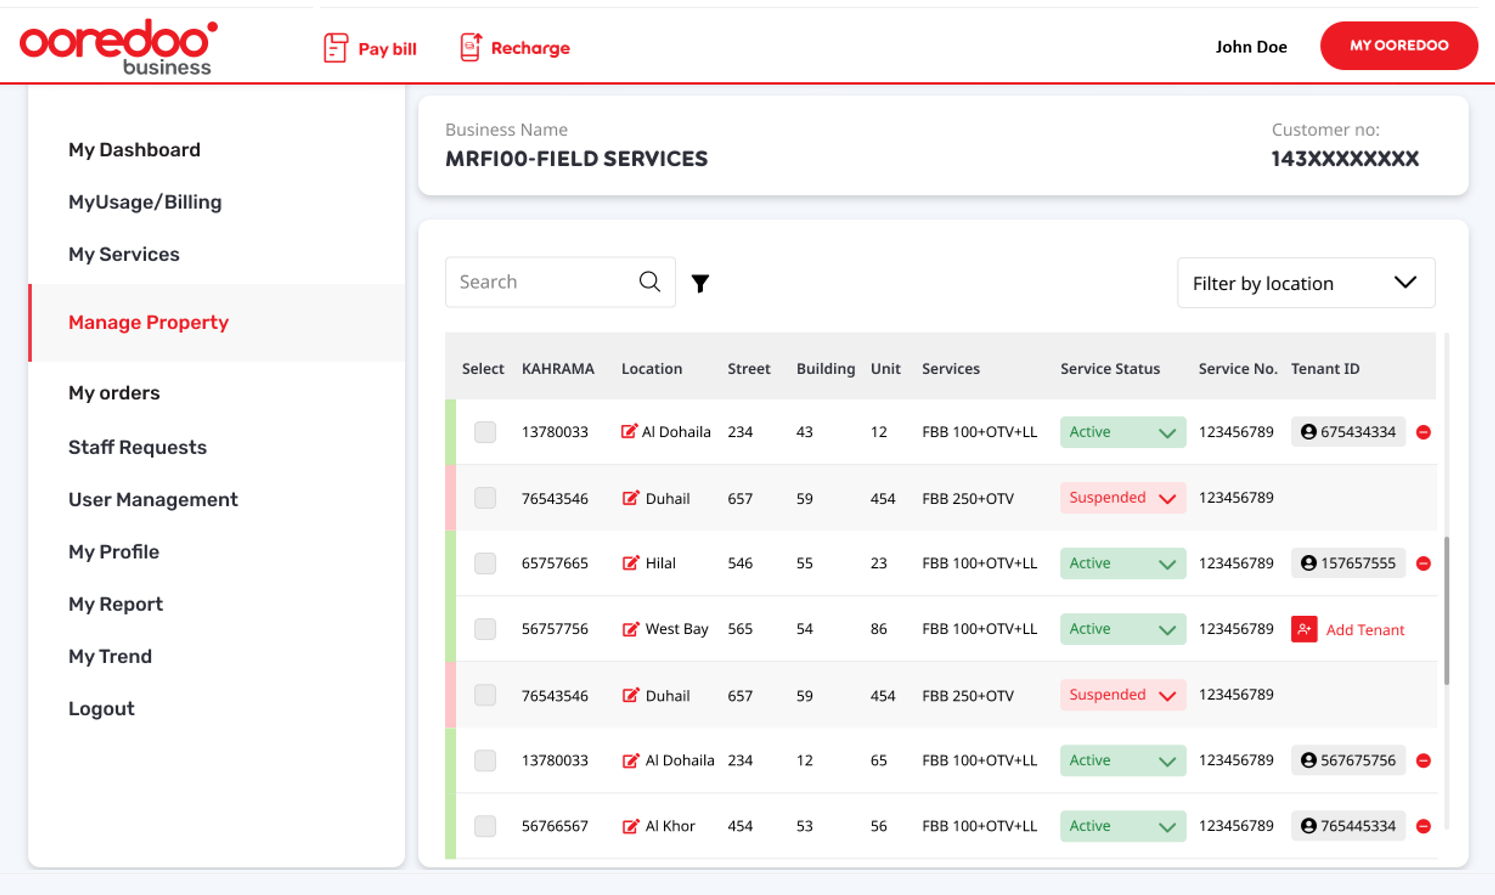This screenshot has width=1495, height=895.
Task: Open Suspended status dropdown for Duhail
Action: [x=1122, y=497]
